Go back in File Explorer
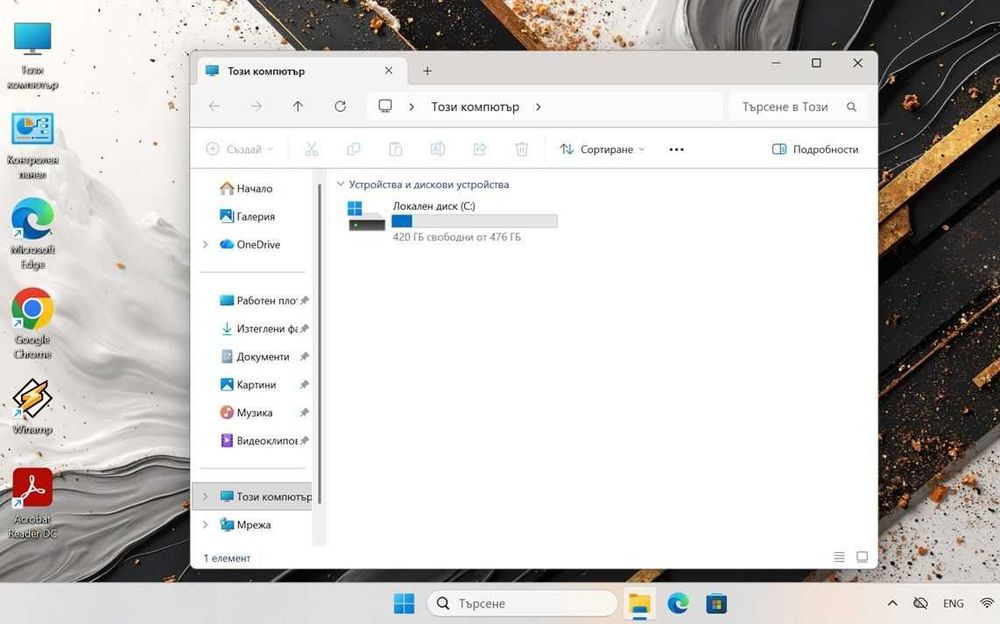Screen dimensions: 1000x624 214,107
